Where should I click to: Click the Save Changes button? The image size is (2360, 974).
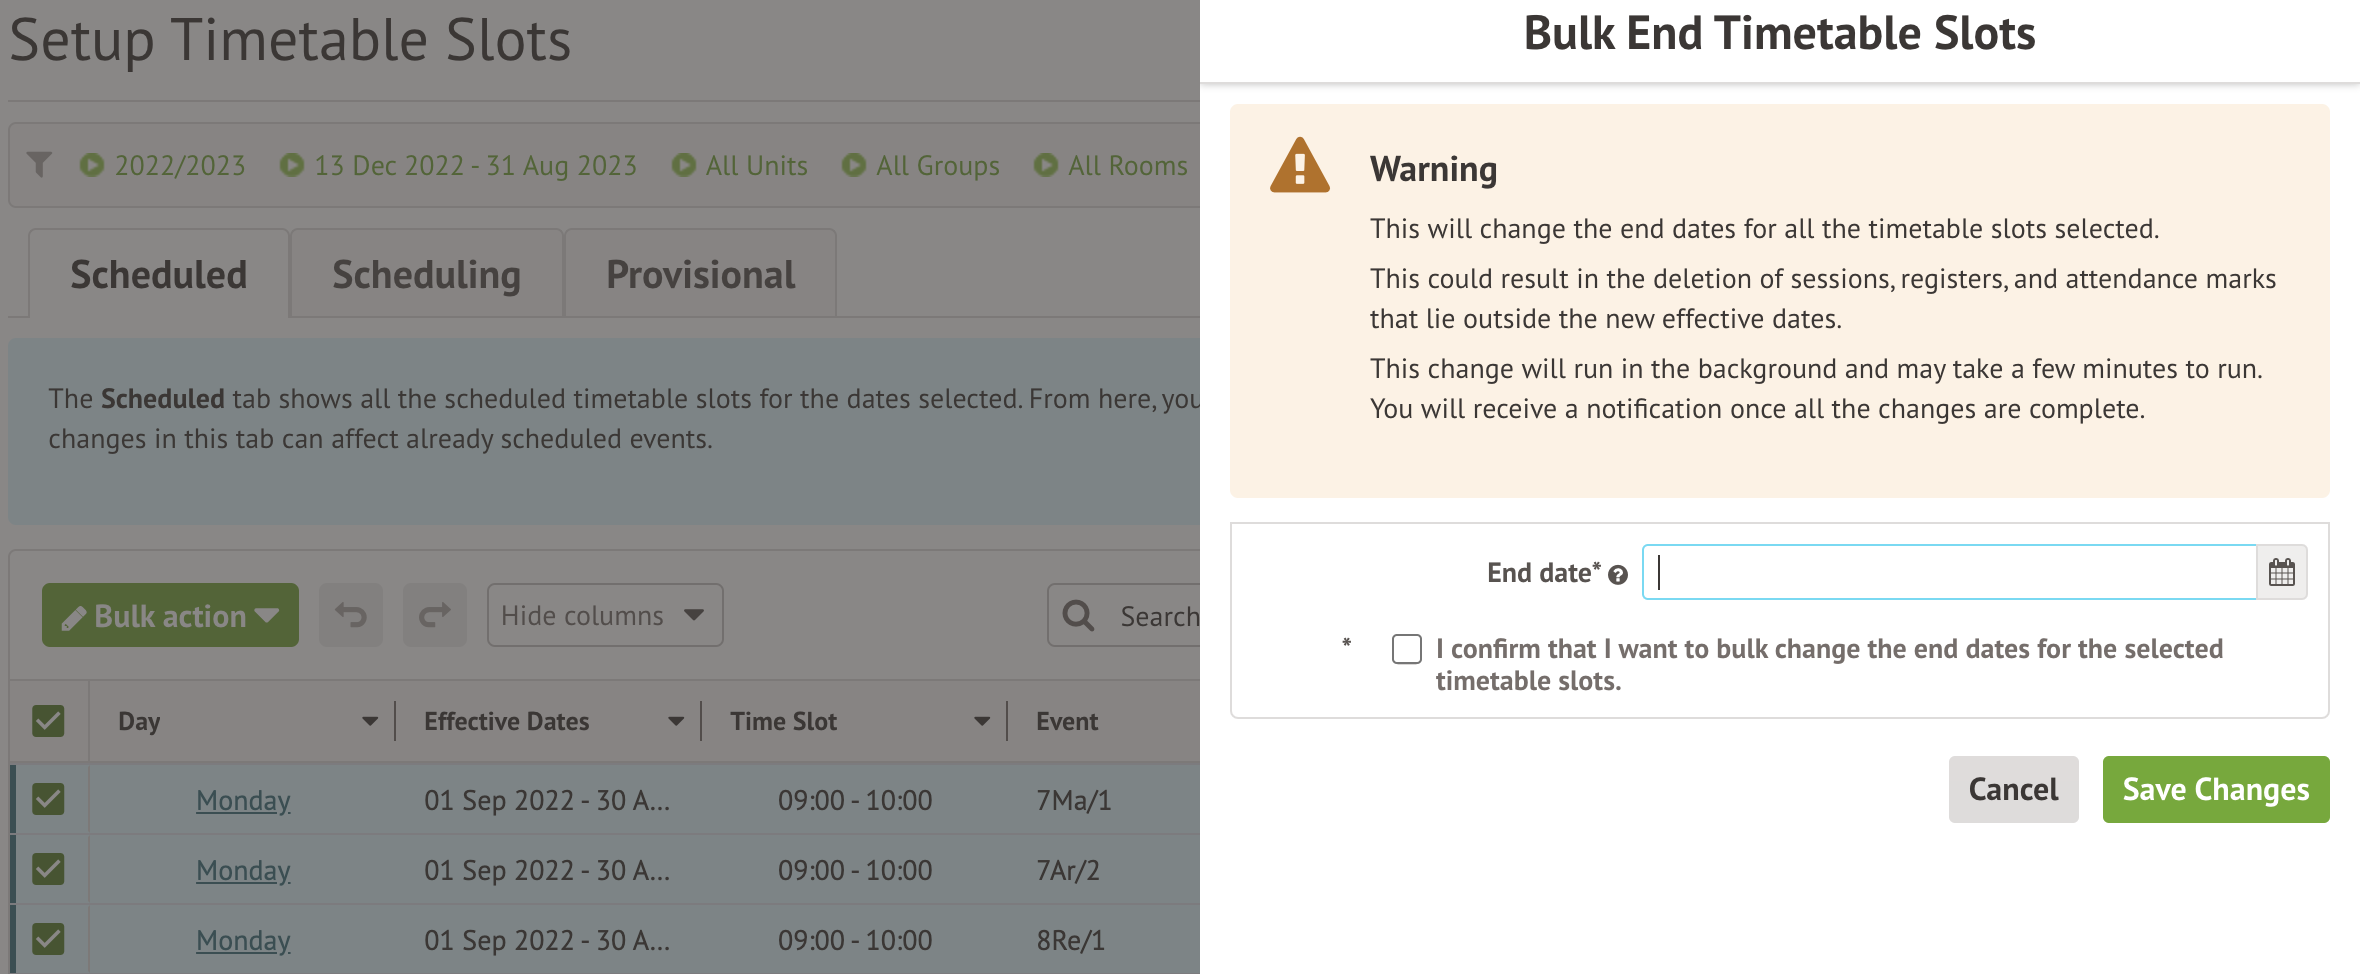2215,789
